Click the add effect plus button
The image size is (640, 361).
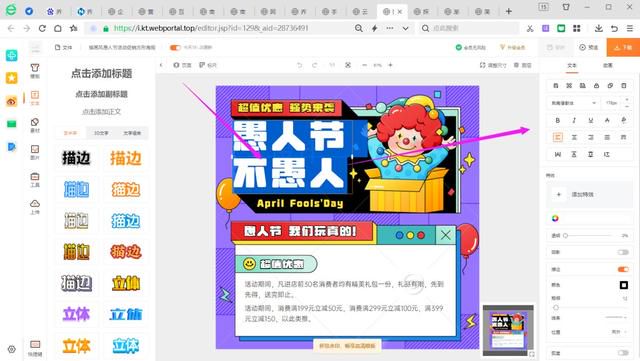559,194
